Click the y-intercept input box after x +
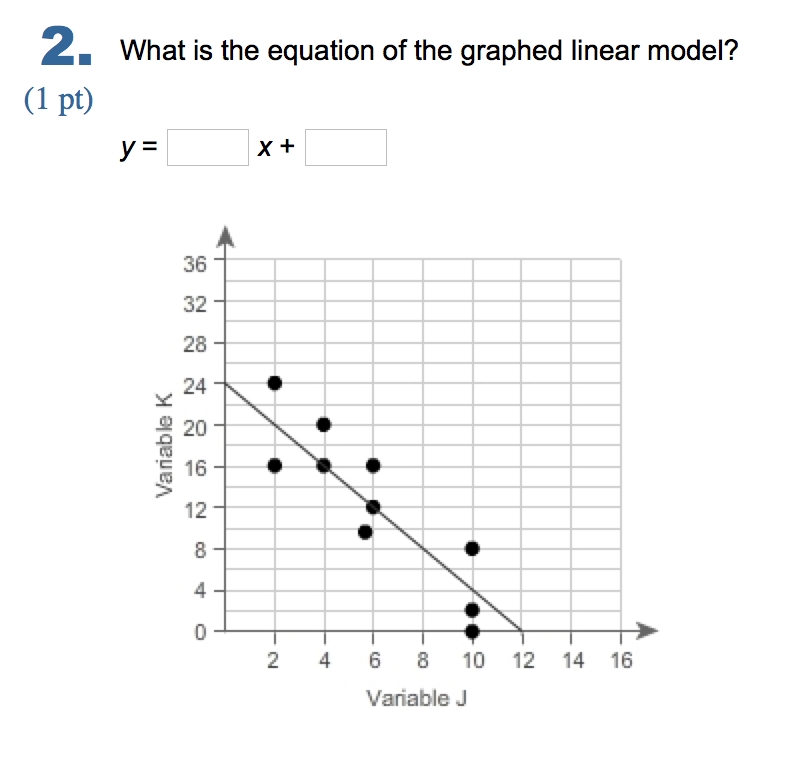792x762 pixels. pyautogui.click(x=346, y=147)
